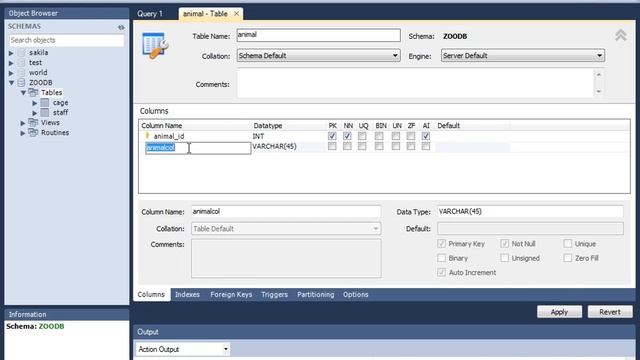The image size is (640, 360).
Task: Open the Foreign Keys tab
Action: pyautogui.click(x=231, y=295)
